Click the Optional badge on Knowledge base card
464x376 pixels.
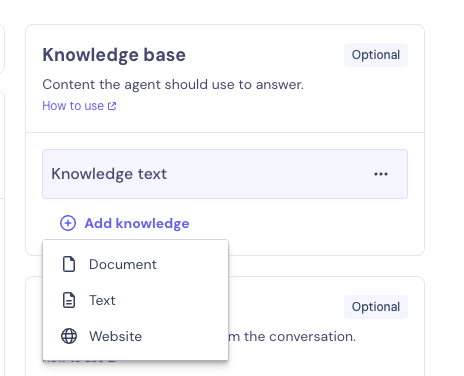pos(376,55)
